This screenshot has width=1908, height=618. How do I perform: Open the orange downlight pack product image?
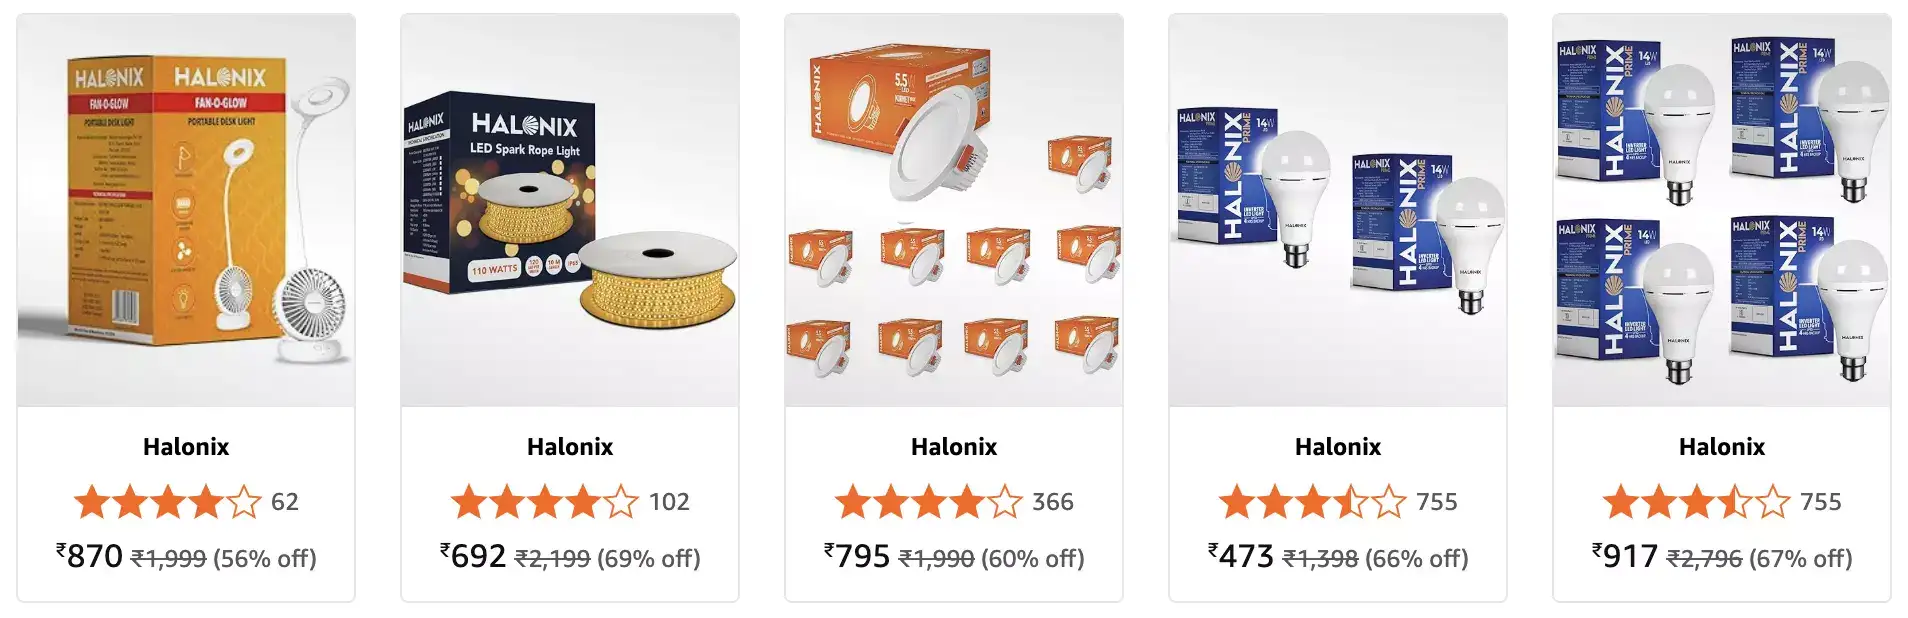click(954, 210)
